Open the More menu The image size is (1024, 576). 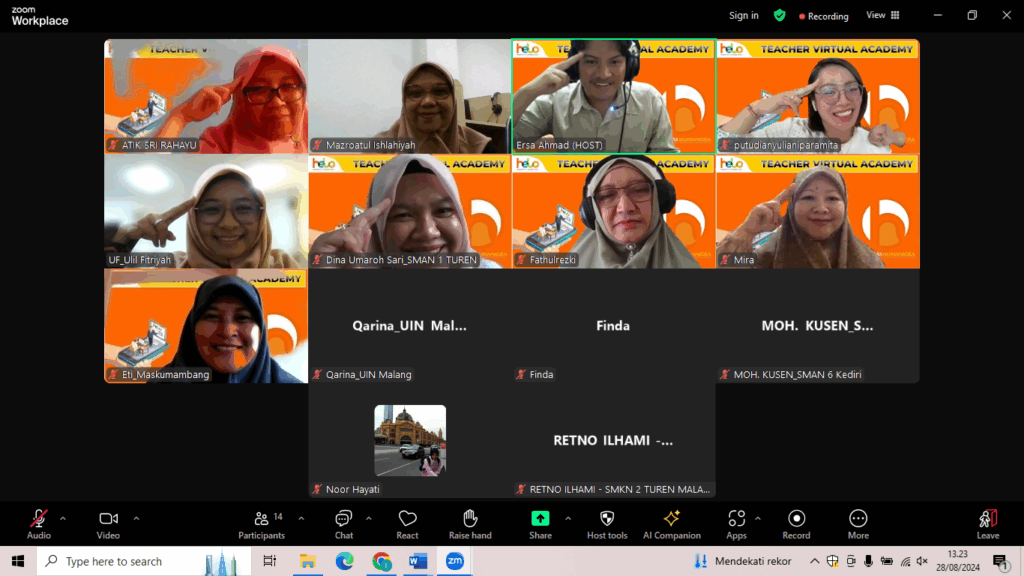858,523
